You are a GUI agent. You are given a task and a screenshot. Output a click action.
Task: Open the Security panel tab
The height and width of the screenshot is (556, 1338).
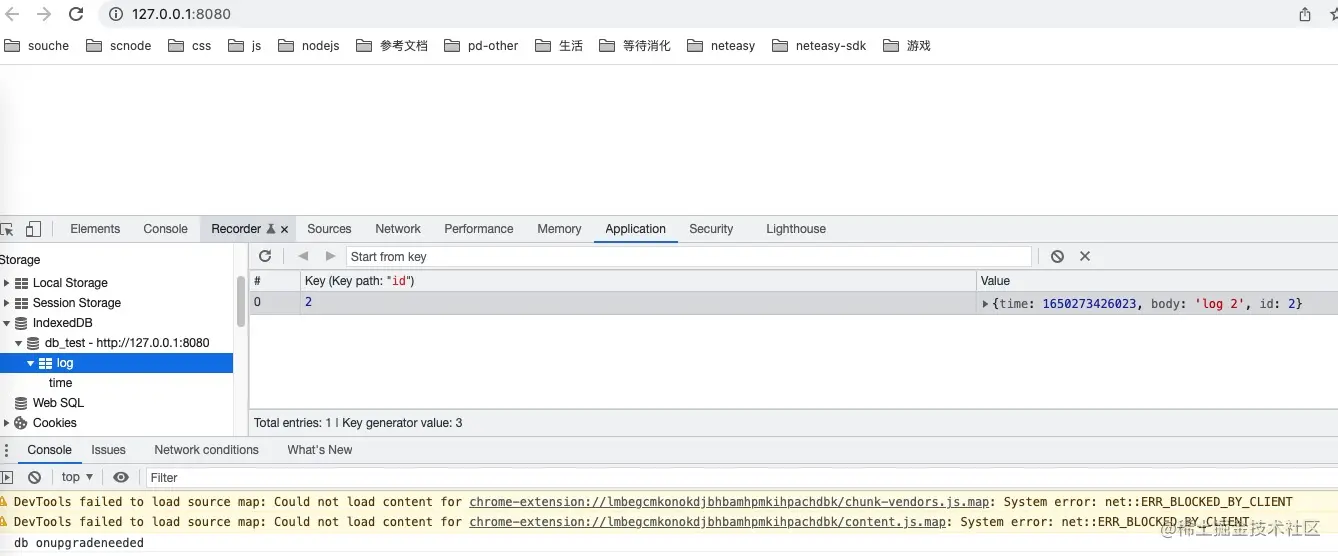tap(711, 229)
